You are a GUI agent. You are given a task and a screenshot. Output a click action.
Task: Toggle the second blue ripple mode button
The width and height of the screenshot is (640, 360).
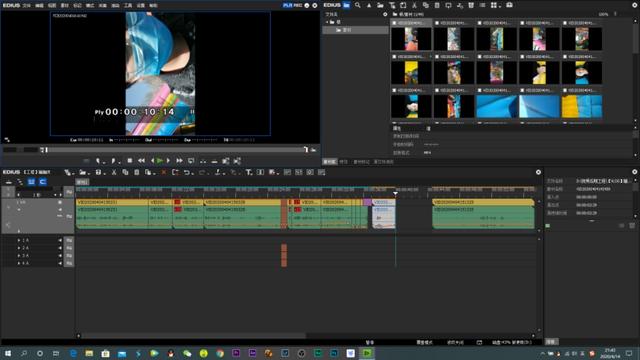tap(42, 182)
